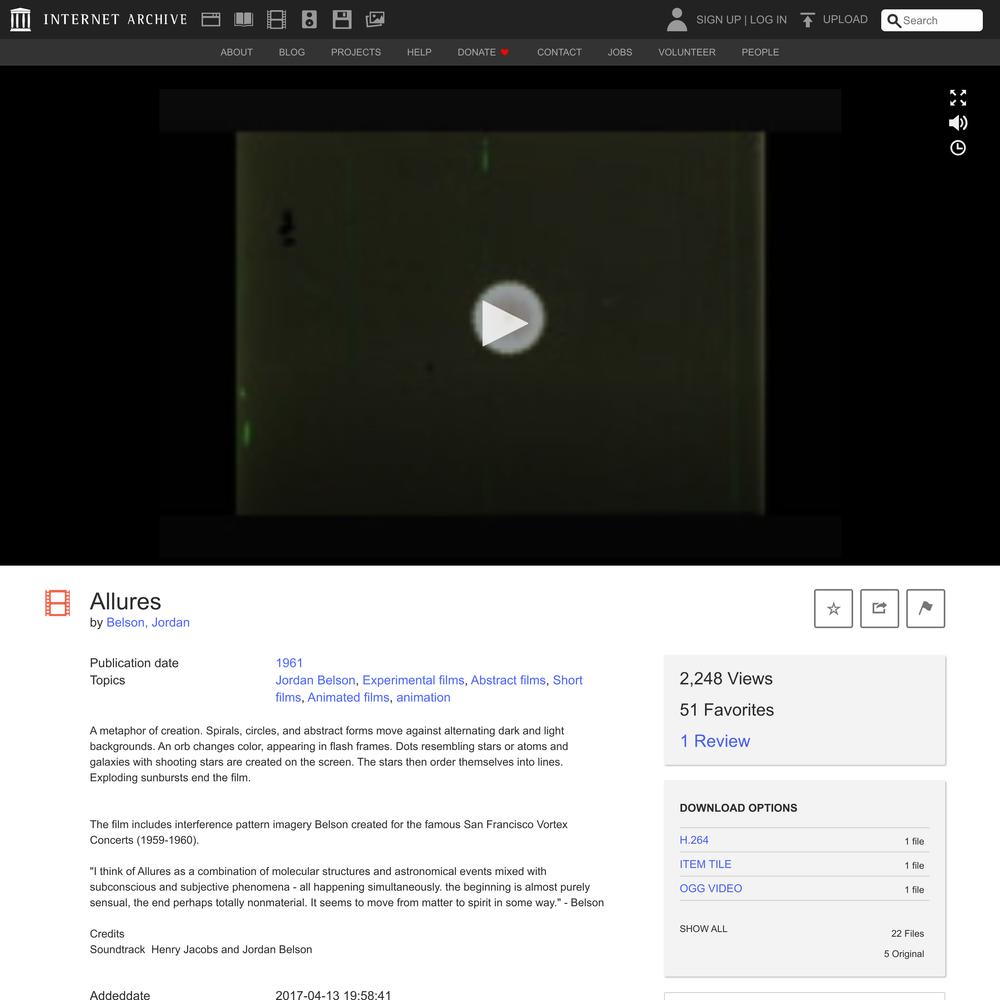
Task: Open the VOLUNTEER menu item
Action: click(x=687, y=52)
